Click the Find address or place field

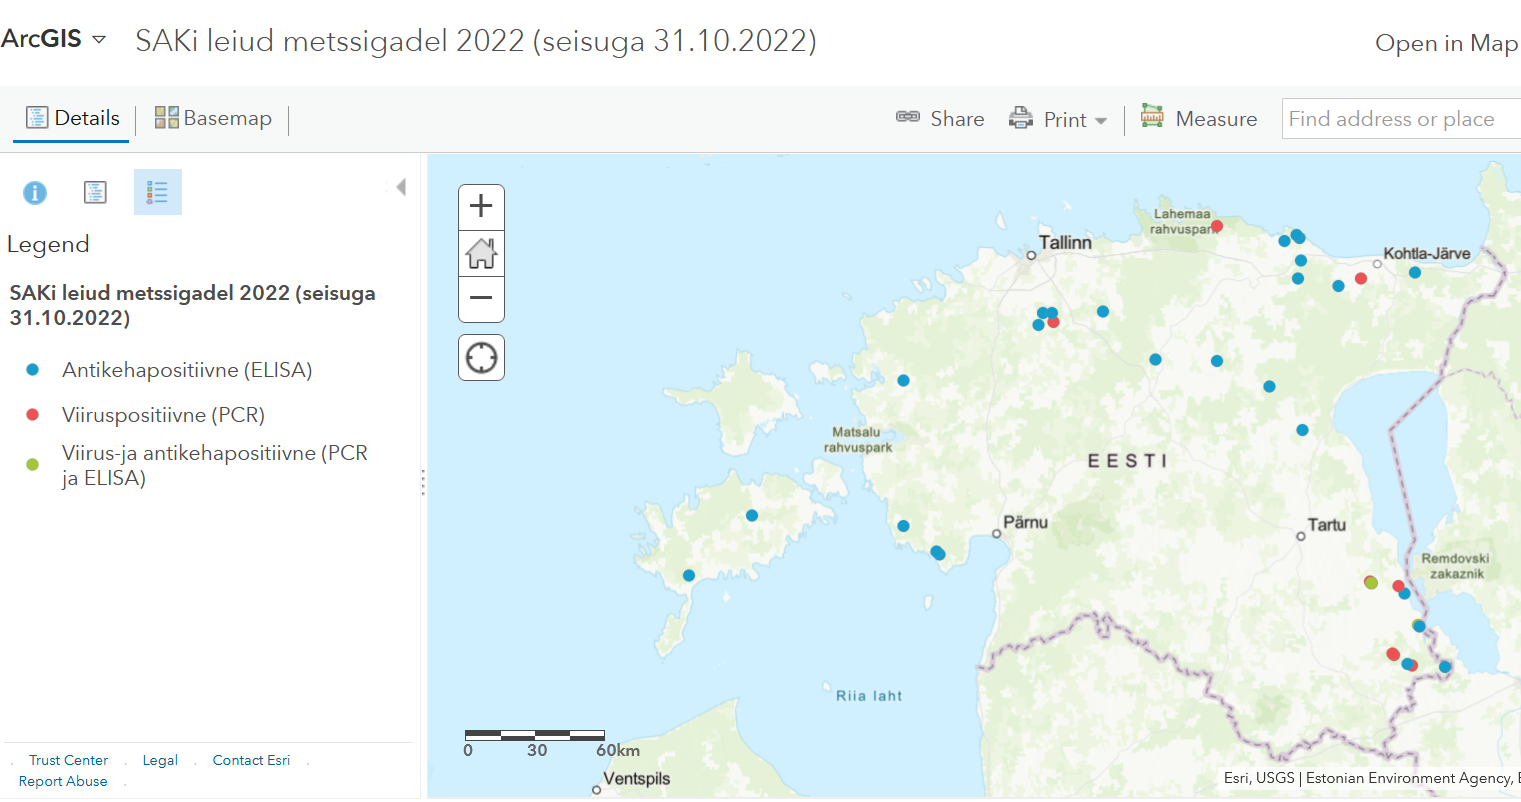tap(1400, 119)
